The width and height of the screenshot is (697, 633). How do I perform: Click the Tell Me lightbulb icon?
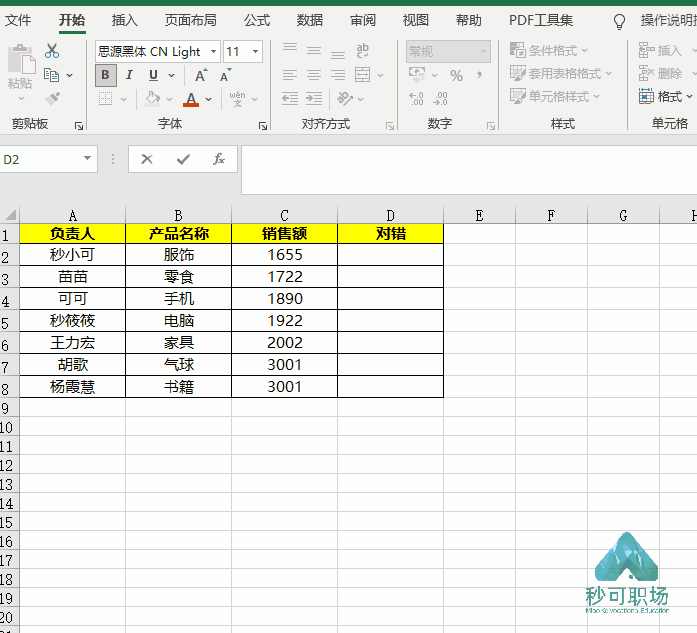(x=619, y=21)
